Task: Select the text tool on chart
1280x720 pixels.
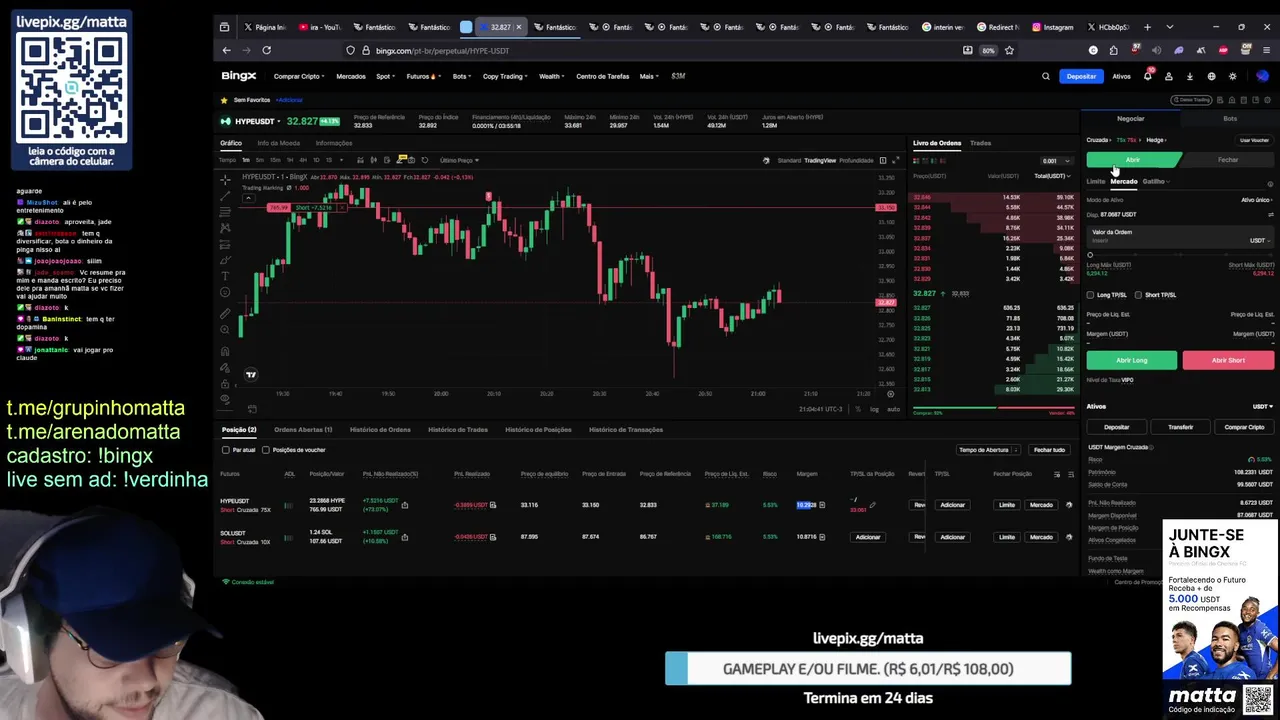Action: tap(225, 276)
